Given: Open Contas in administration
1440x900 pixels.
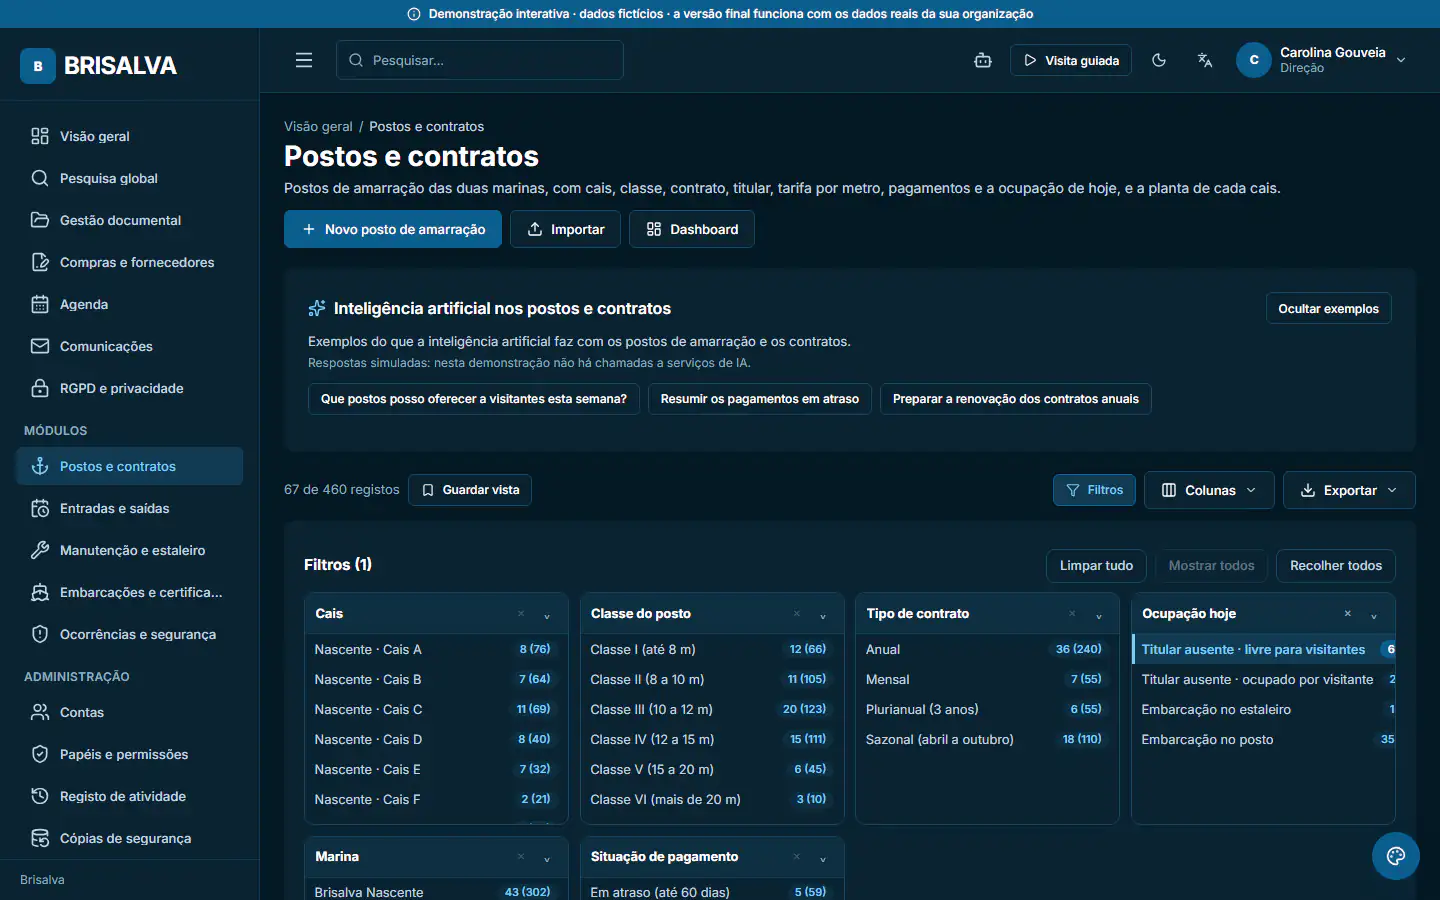Looking at the screenshot, I should pyautogui.click(x=129, y=712).
